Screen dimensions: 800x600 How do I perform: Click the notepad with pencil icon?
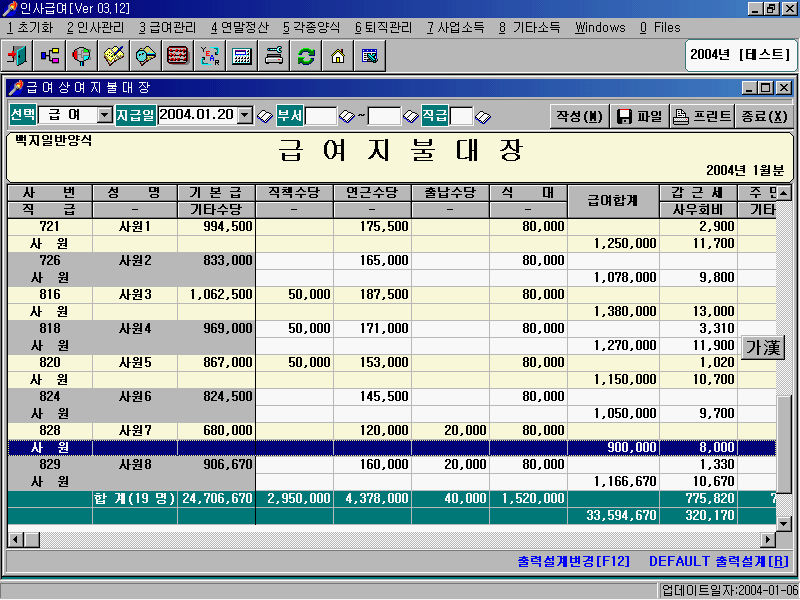(114, 56)
